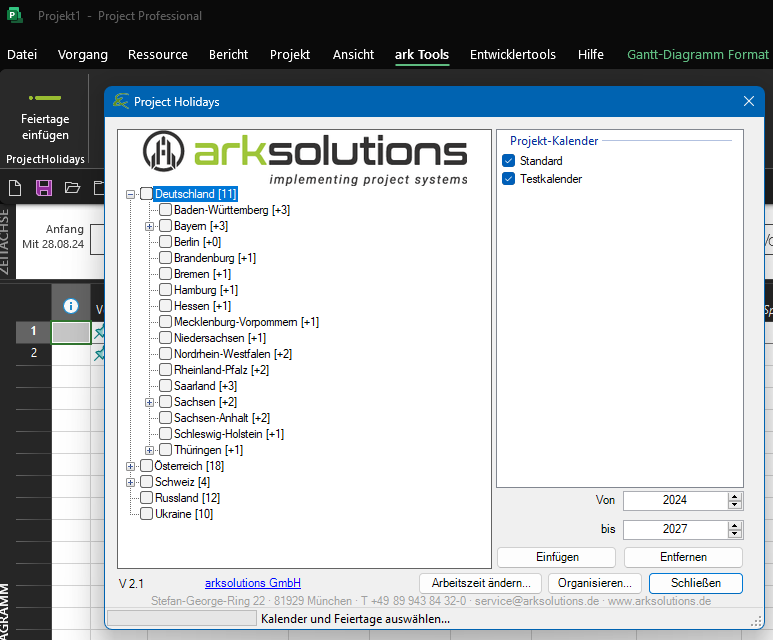773x640 pixels.
Task: Check the Österreich [18] checkbox
Action: coord(146,465)
